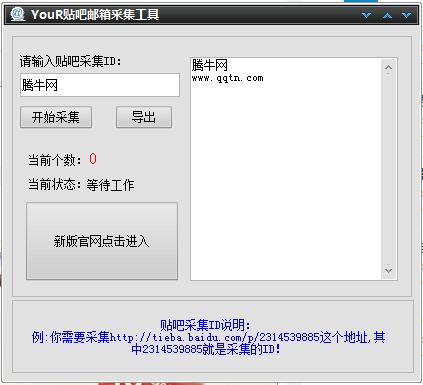Click the 请输入贴吧采集ID label

[x=70, y=61]
